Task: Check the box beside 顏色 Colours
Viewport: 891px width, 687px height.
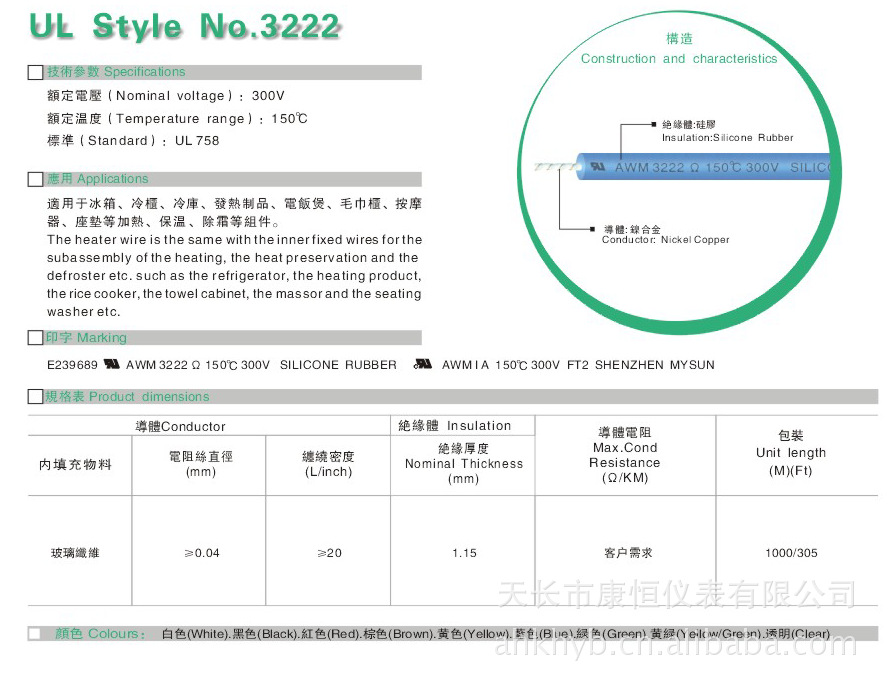Action: (36, 633)
